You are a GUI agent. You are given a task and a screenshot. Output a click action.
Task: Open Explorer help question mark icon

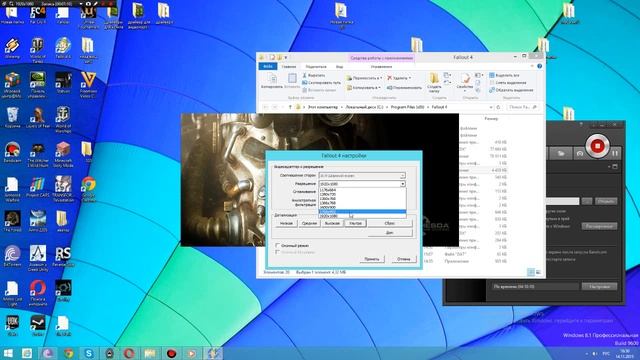(x=540, y=66)
